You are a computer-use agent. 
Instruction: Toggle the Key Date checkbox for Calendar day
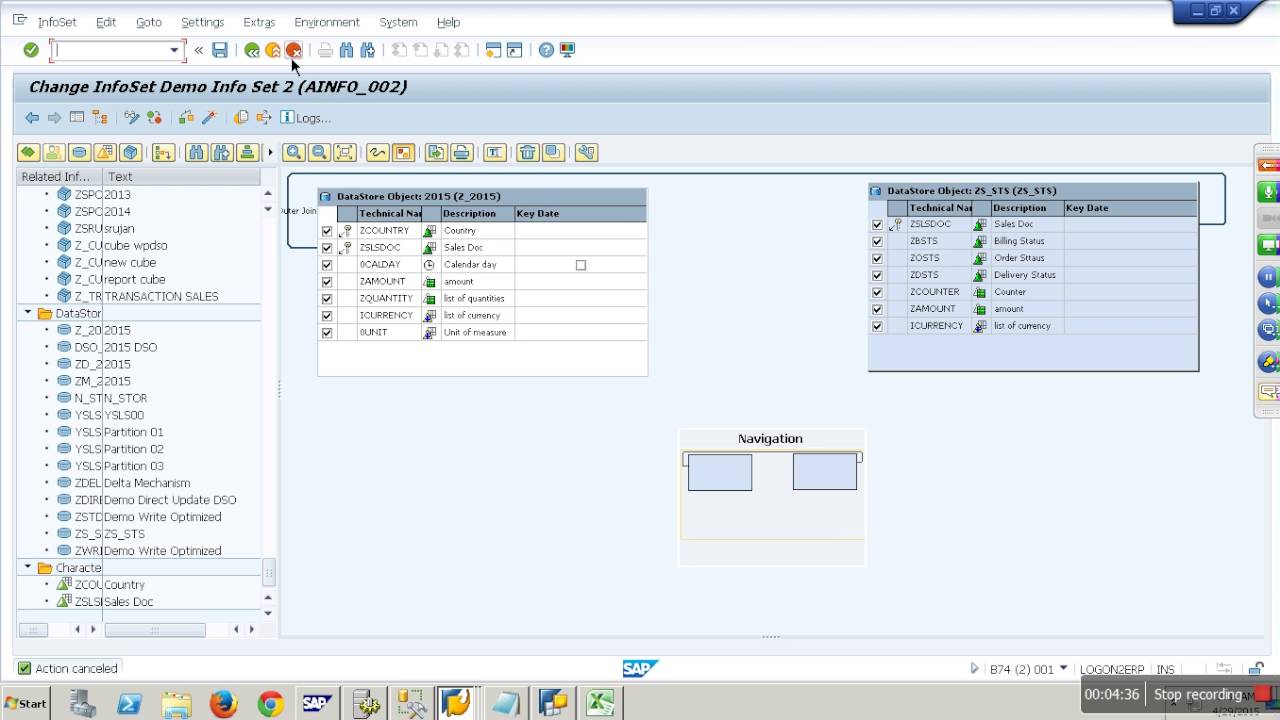[x=580, y=265]
